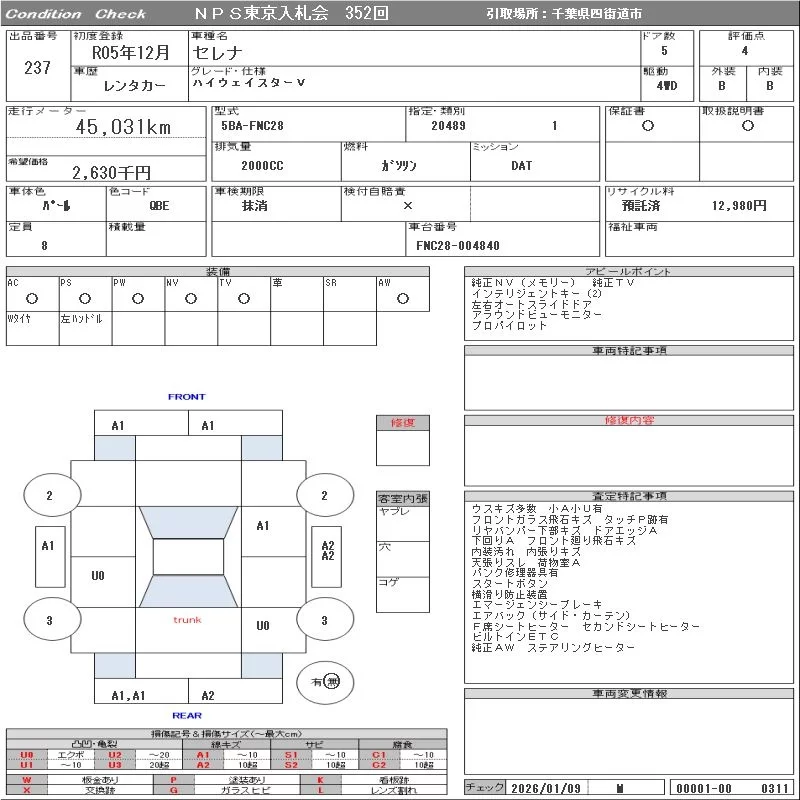This screenshot has width=800, height=800.
Task: Click the 査定特記事項 section header
Action: 628,496
